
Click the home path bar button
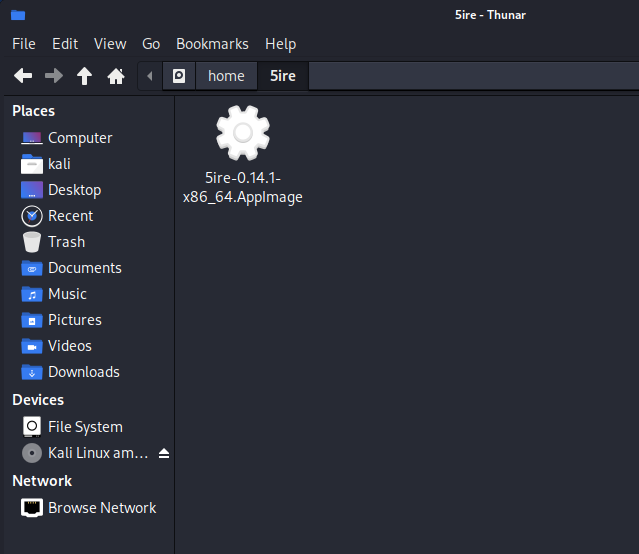click(226, 76)
